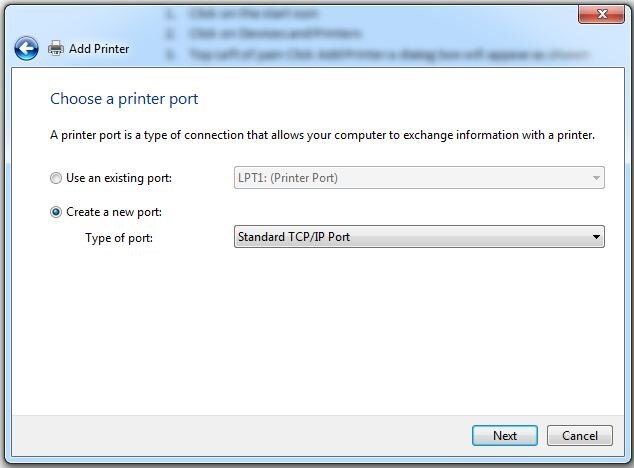Click the printer port description sentence
Screen dimensions: 634x468
pos(322,135)
